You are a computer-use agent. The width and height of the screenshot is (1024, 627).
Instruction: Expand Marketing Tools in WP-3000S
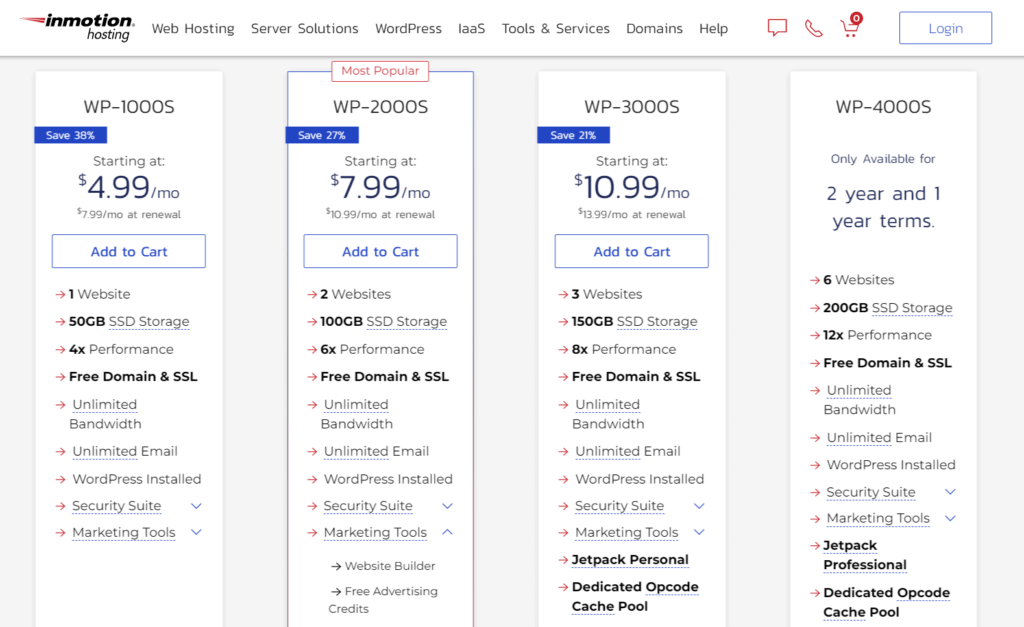pos(699,532)
